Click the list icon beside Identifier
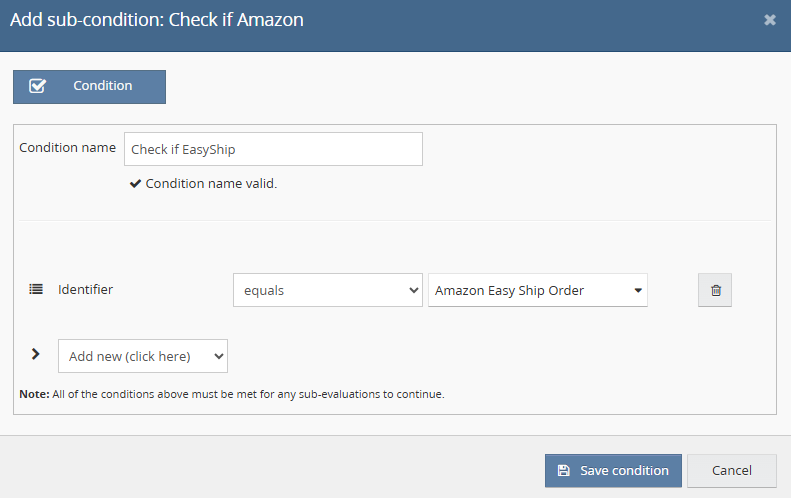The width and height of the screenshot is (791, 498). pyautogui.click(x=36, y=290)
